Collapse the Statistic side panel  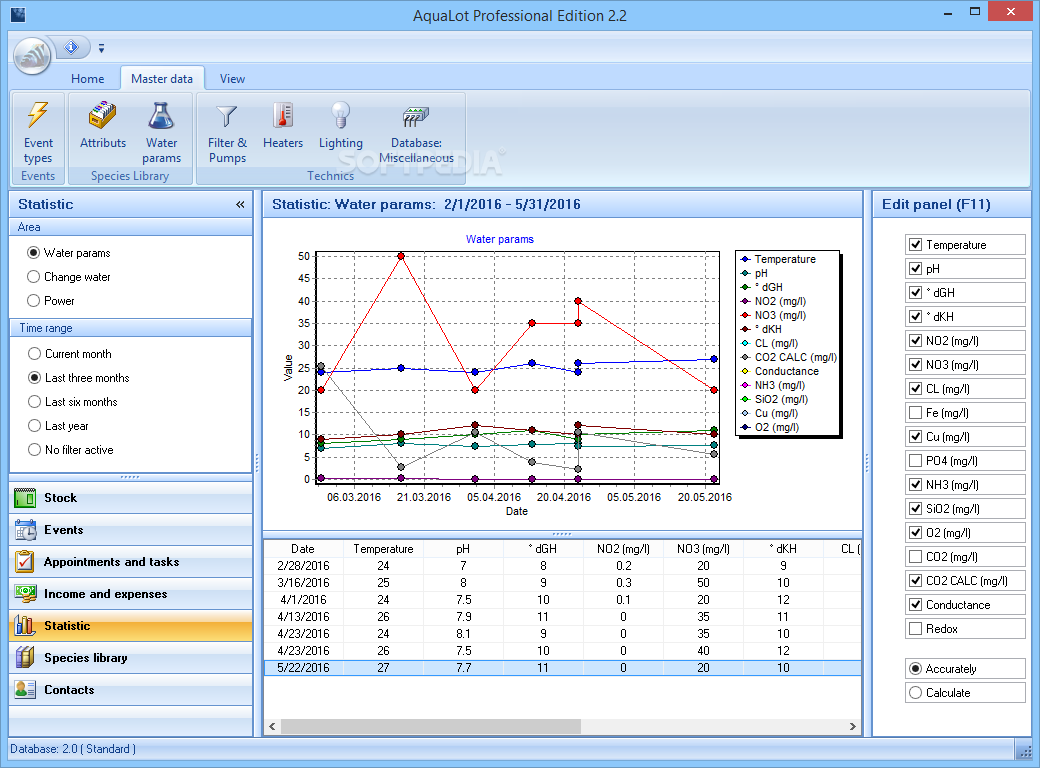240,204
